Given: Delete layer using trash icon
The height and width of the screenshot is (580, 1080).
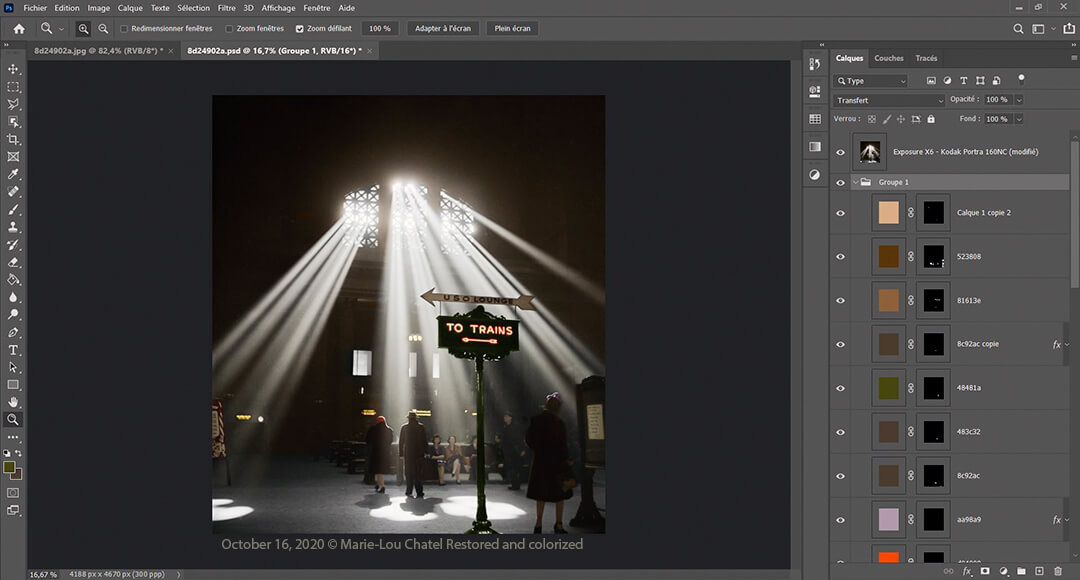Looking at the screenshot, I should coord(1058,571).
